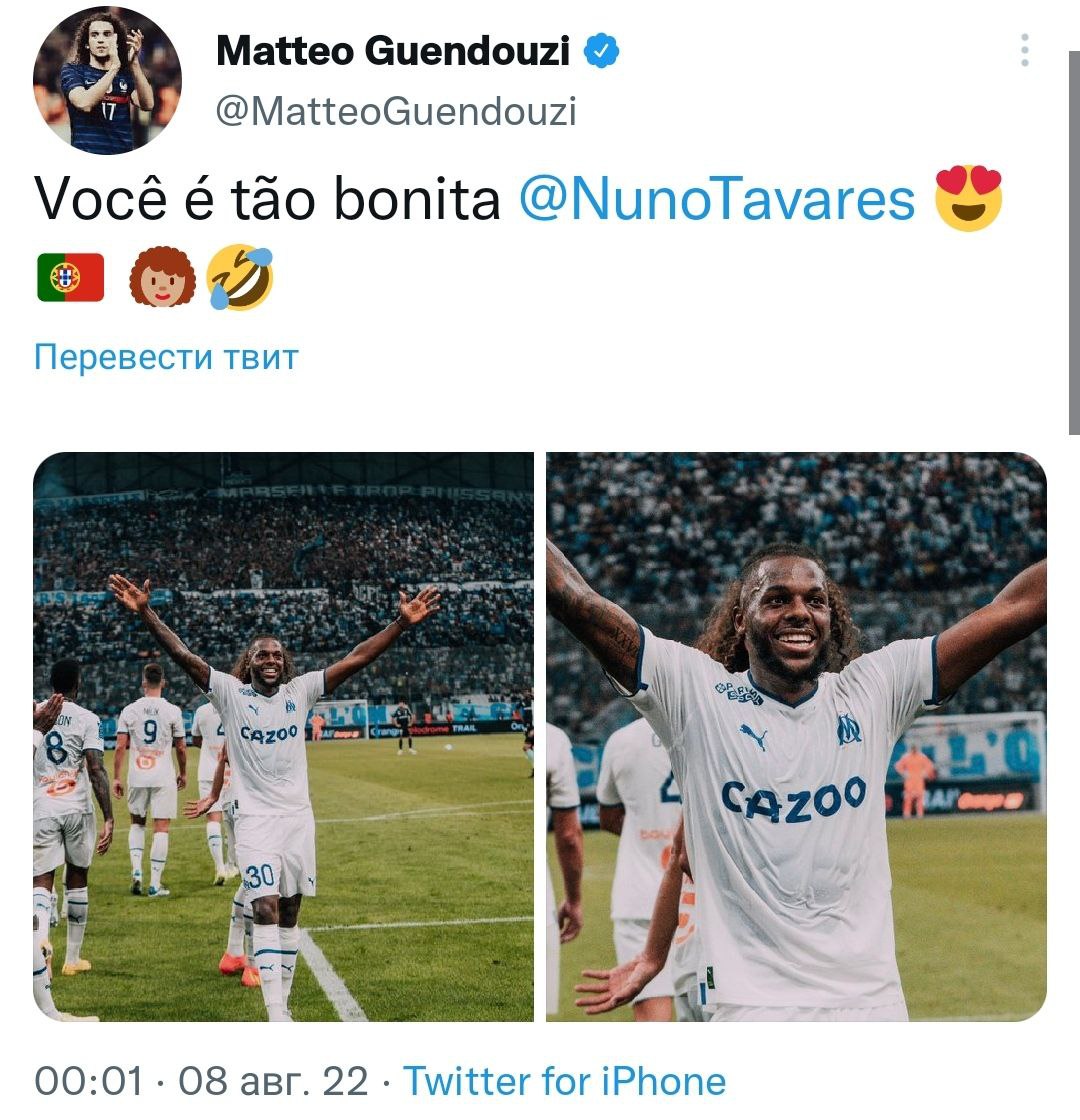Open the Twitter for iPhone source link
Image resolution: width=1080 pixels, height=1120 pixels.
(565, 1081)
